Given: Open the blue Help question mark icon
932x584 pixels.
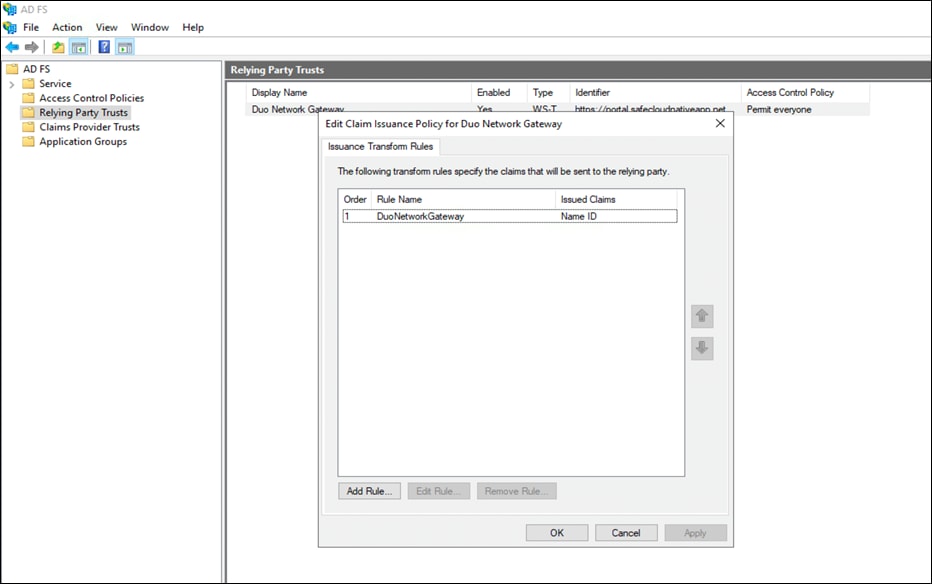Looking at the screenshot, I should 104,47.
